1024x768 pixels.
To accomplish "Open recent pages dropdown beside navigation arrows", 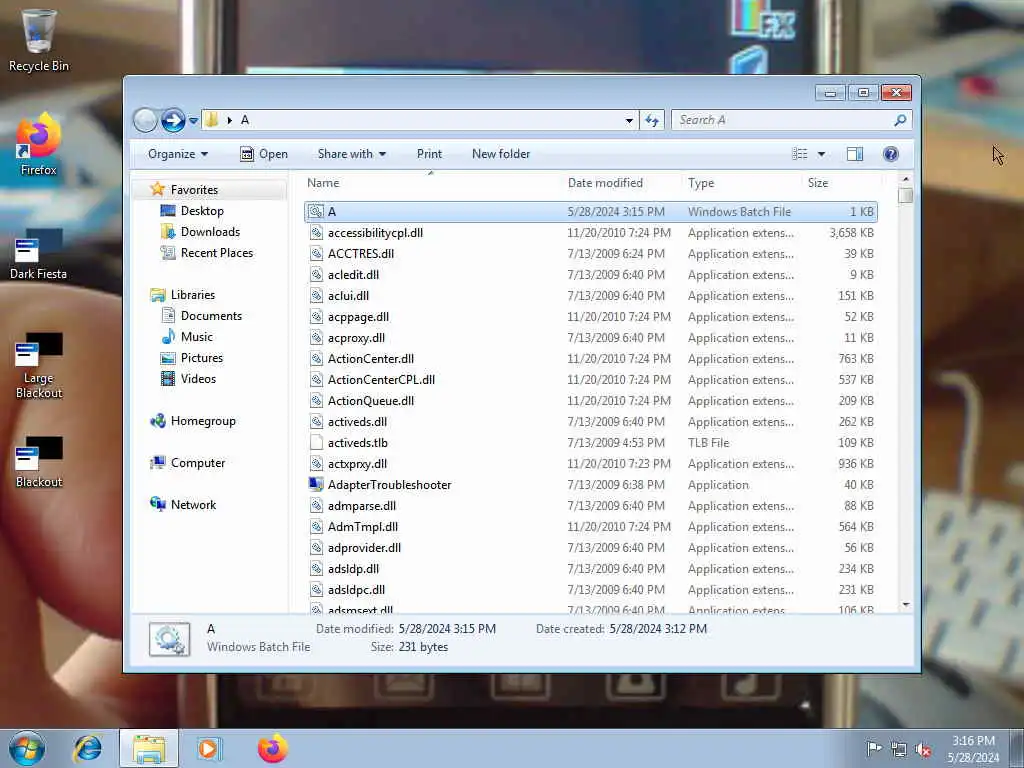I will 193,121.
